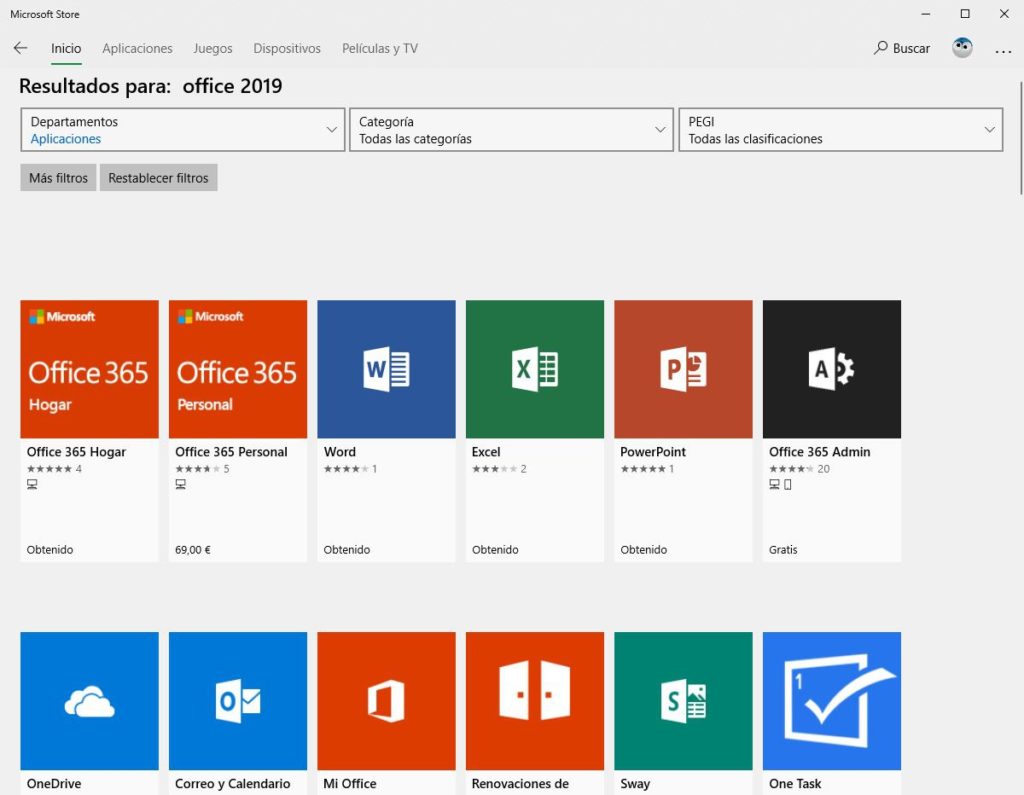The height and width of the screenshot is (795, 1024).
Task: Click the Office 365 Admin title text
Action: (820, 451)
